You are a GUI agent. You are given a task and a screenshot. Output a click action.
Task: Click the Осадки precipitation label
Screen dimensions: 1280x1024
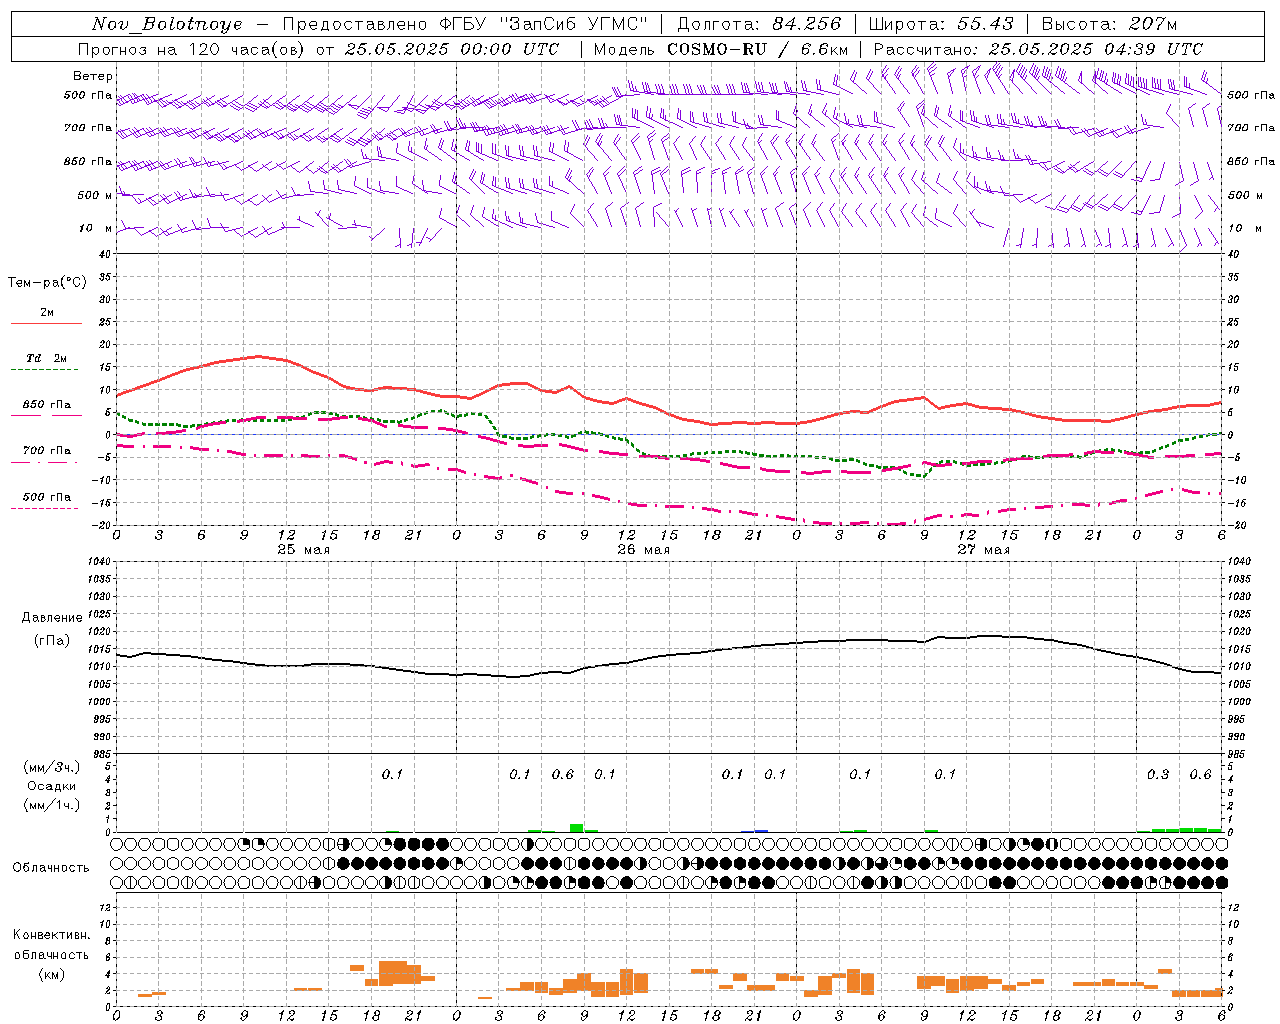52,786
